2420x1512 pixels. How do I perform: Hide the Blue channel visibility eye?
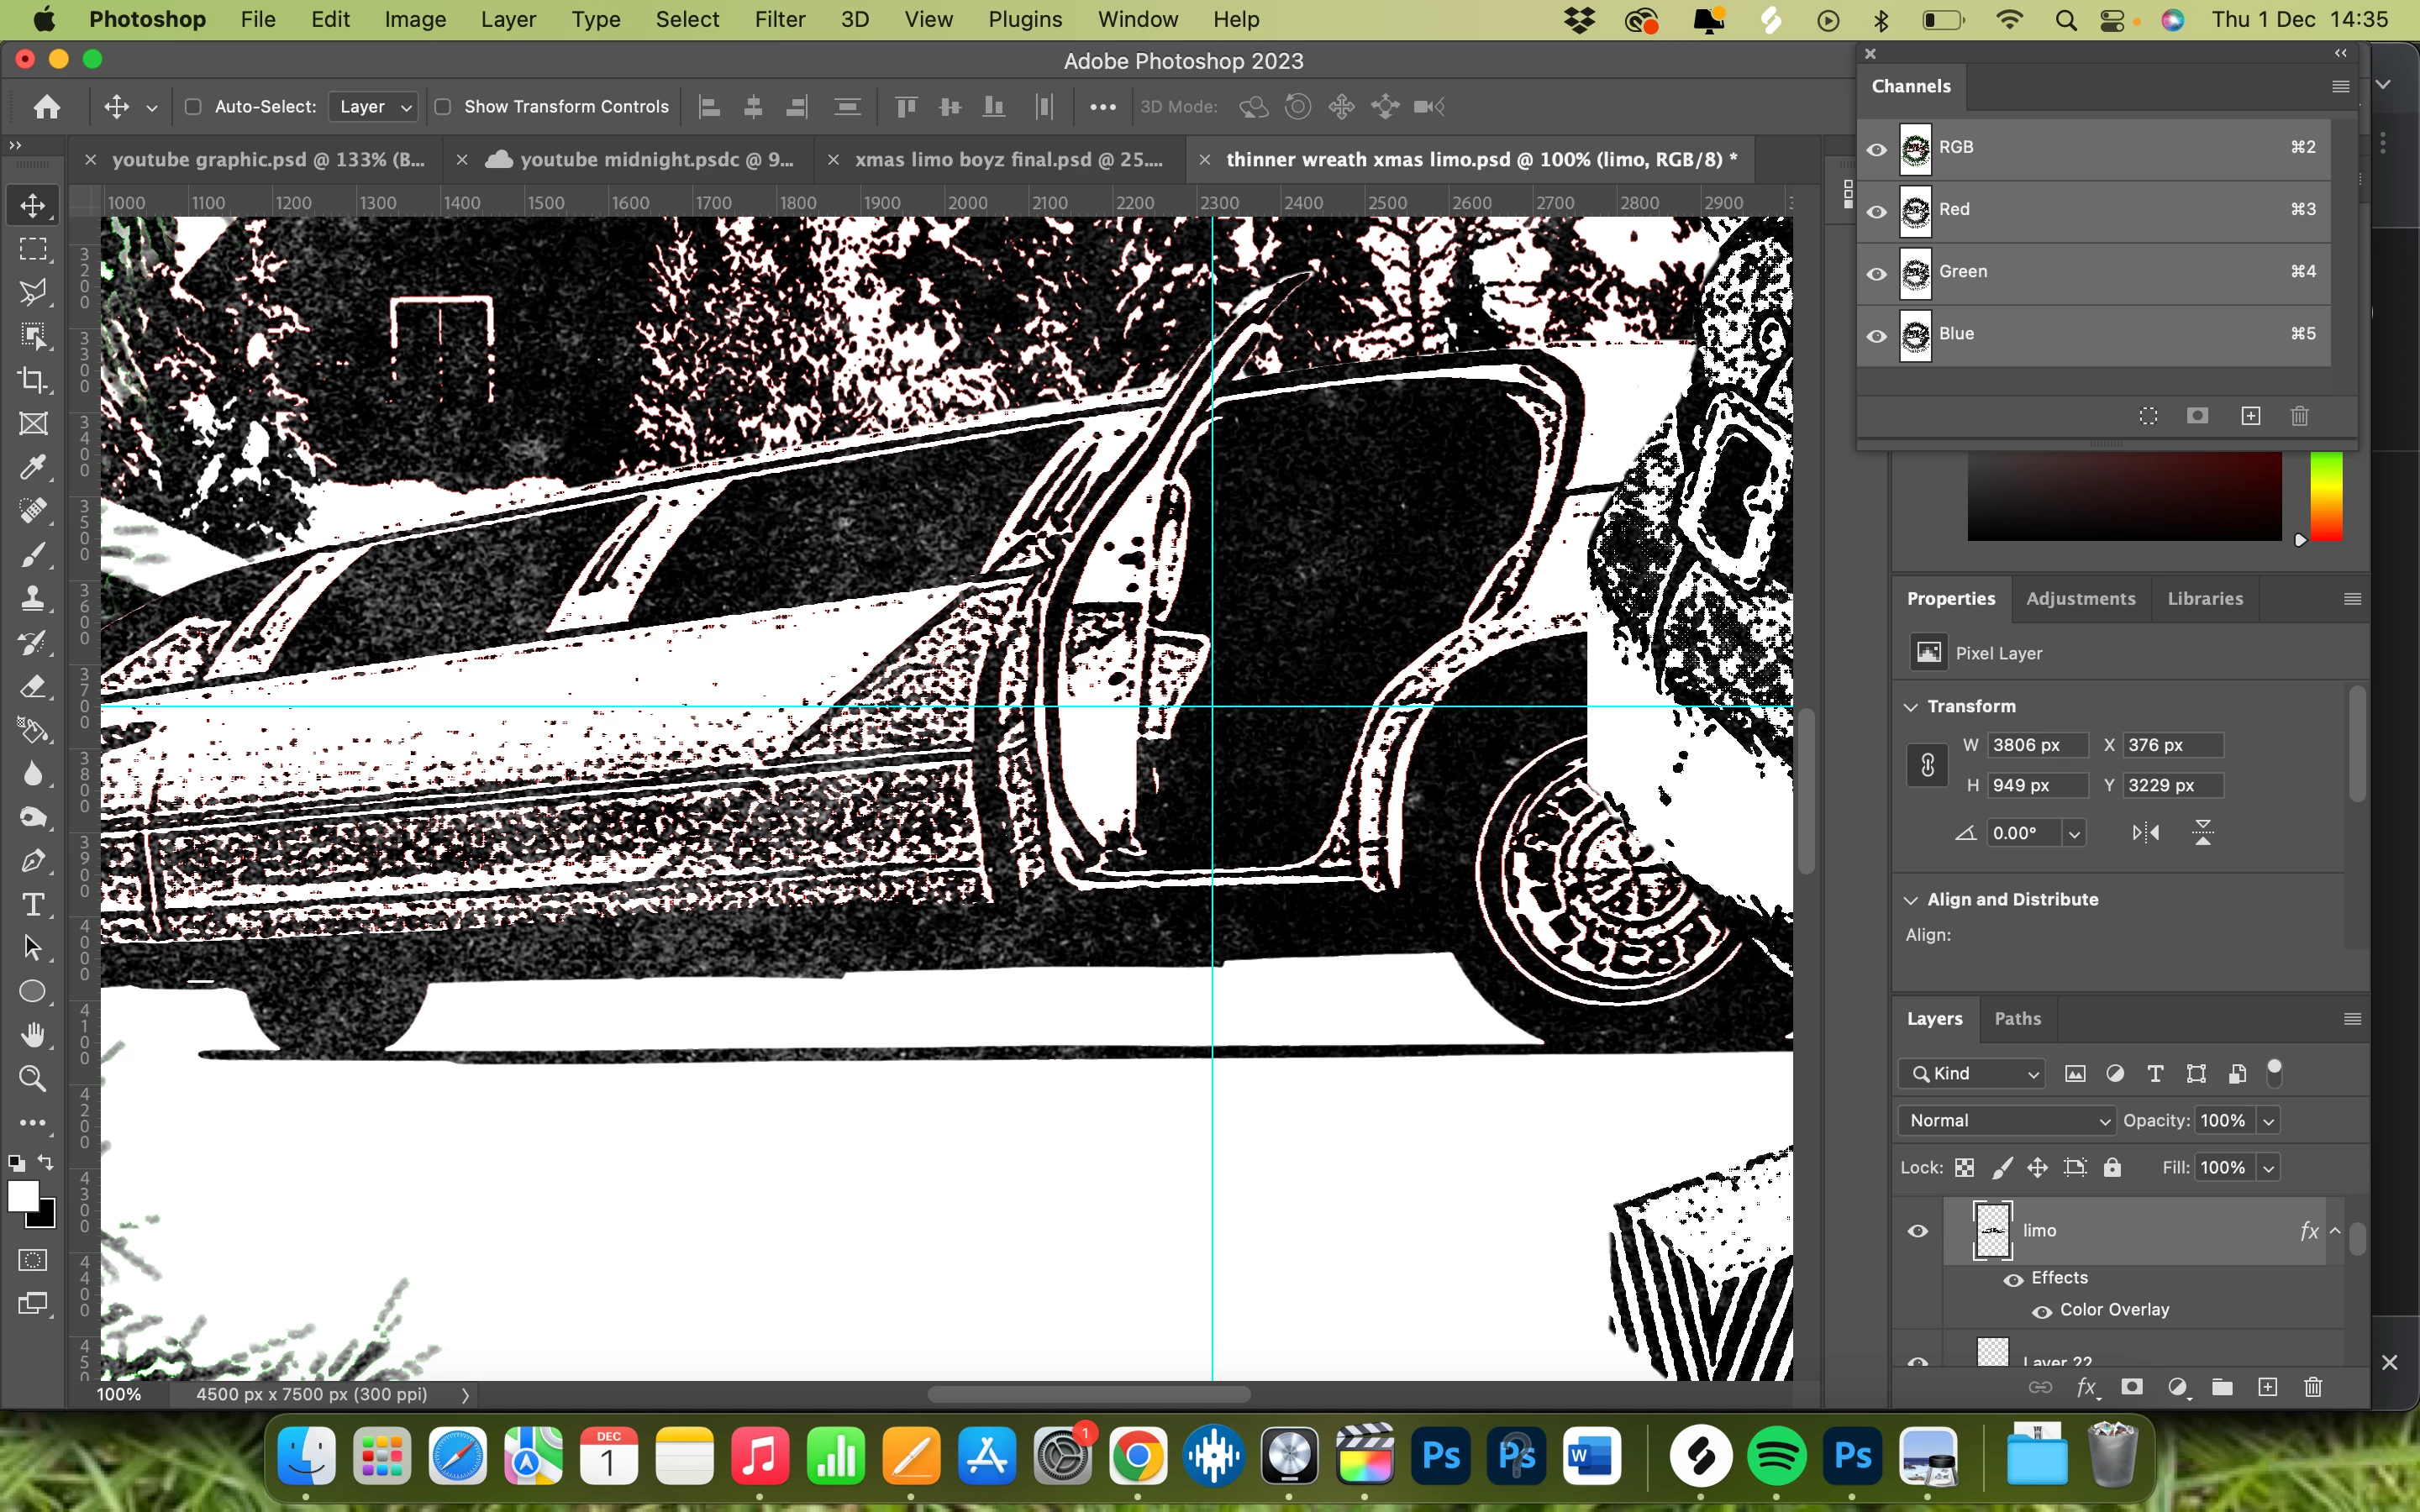click(x=1877, y=335)
